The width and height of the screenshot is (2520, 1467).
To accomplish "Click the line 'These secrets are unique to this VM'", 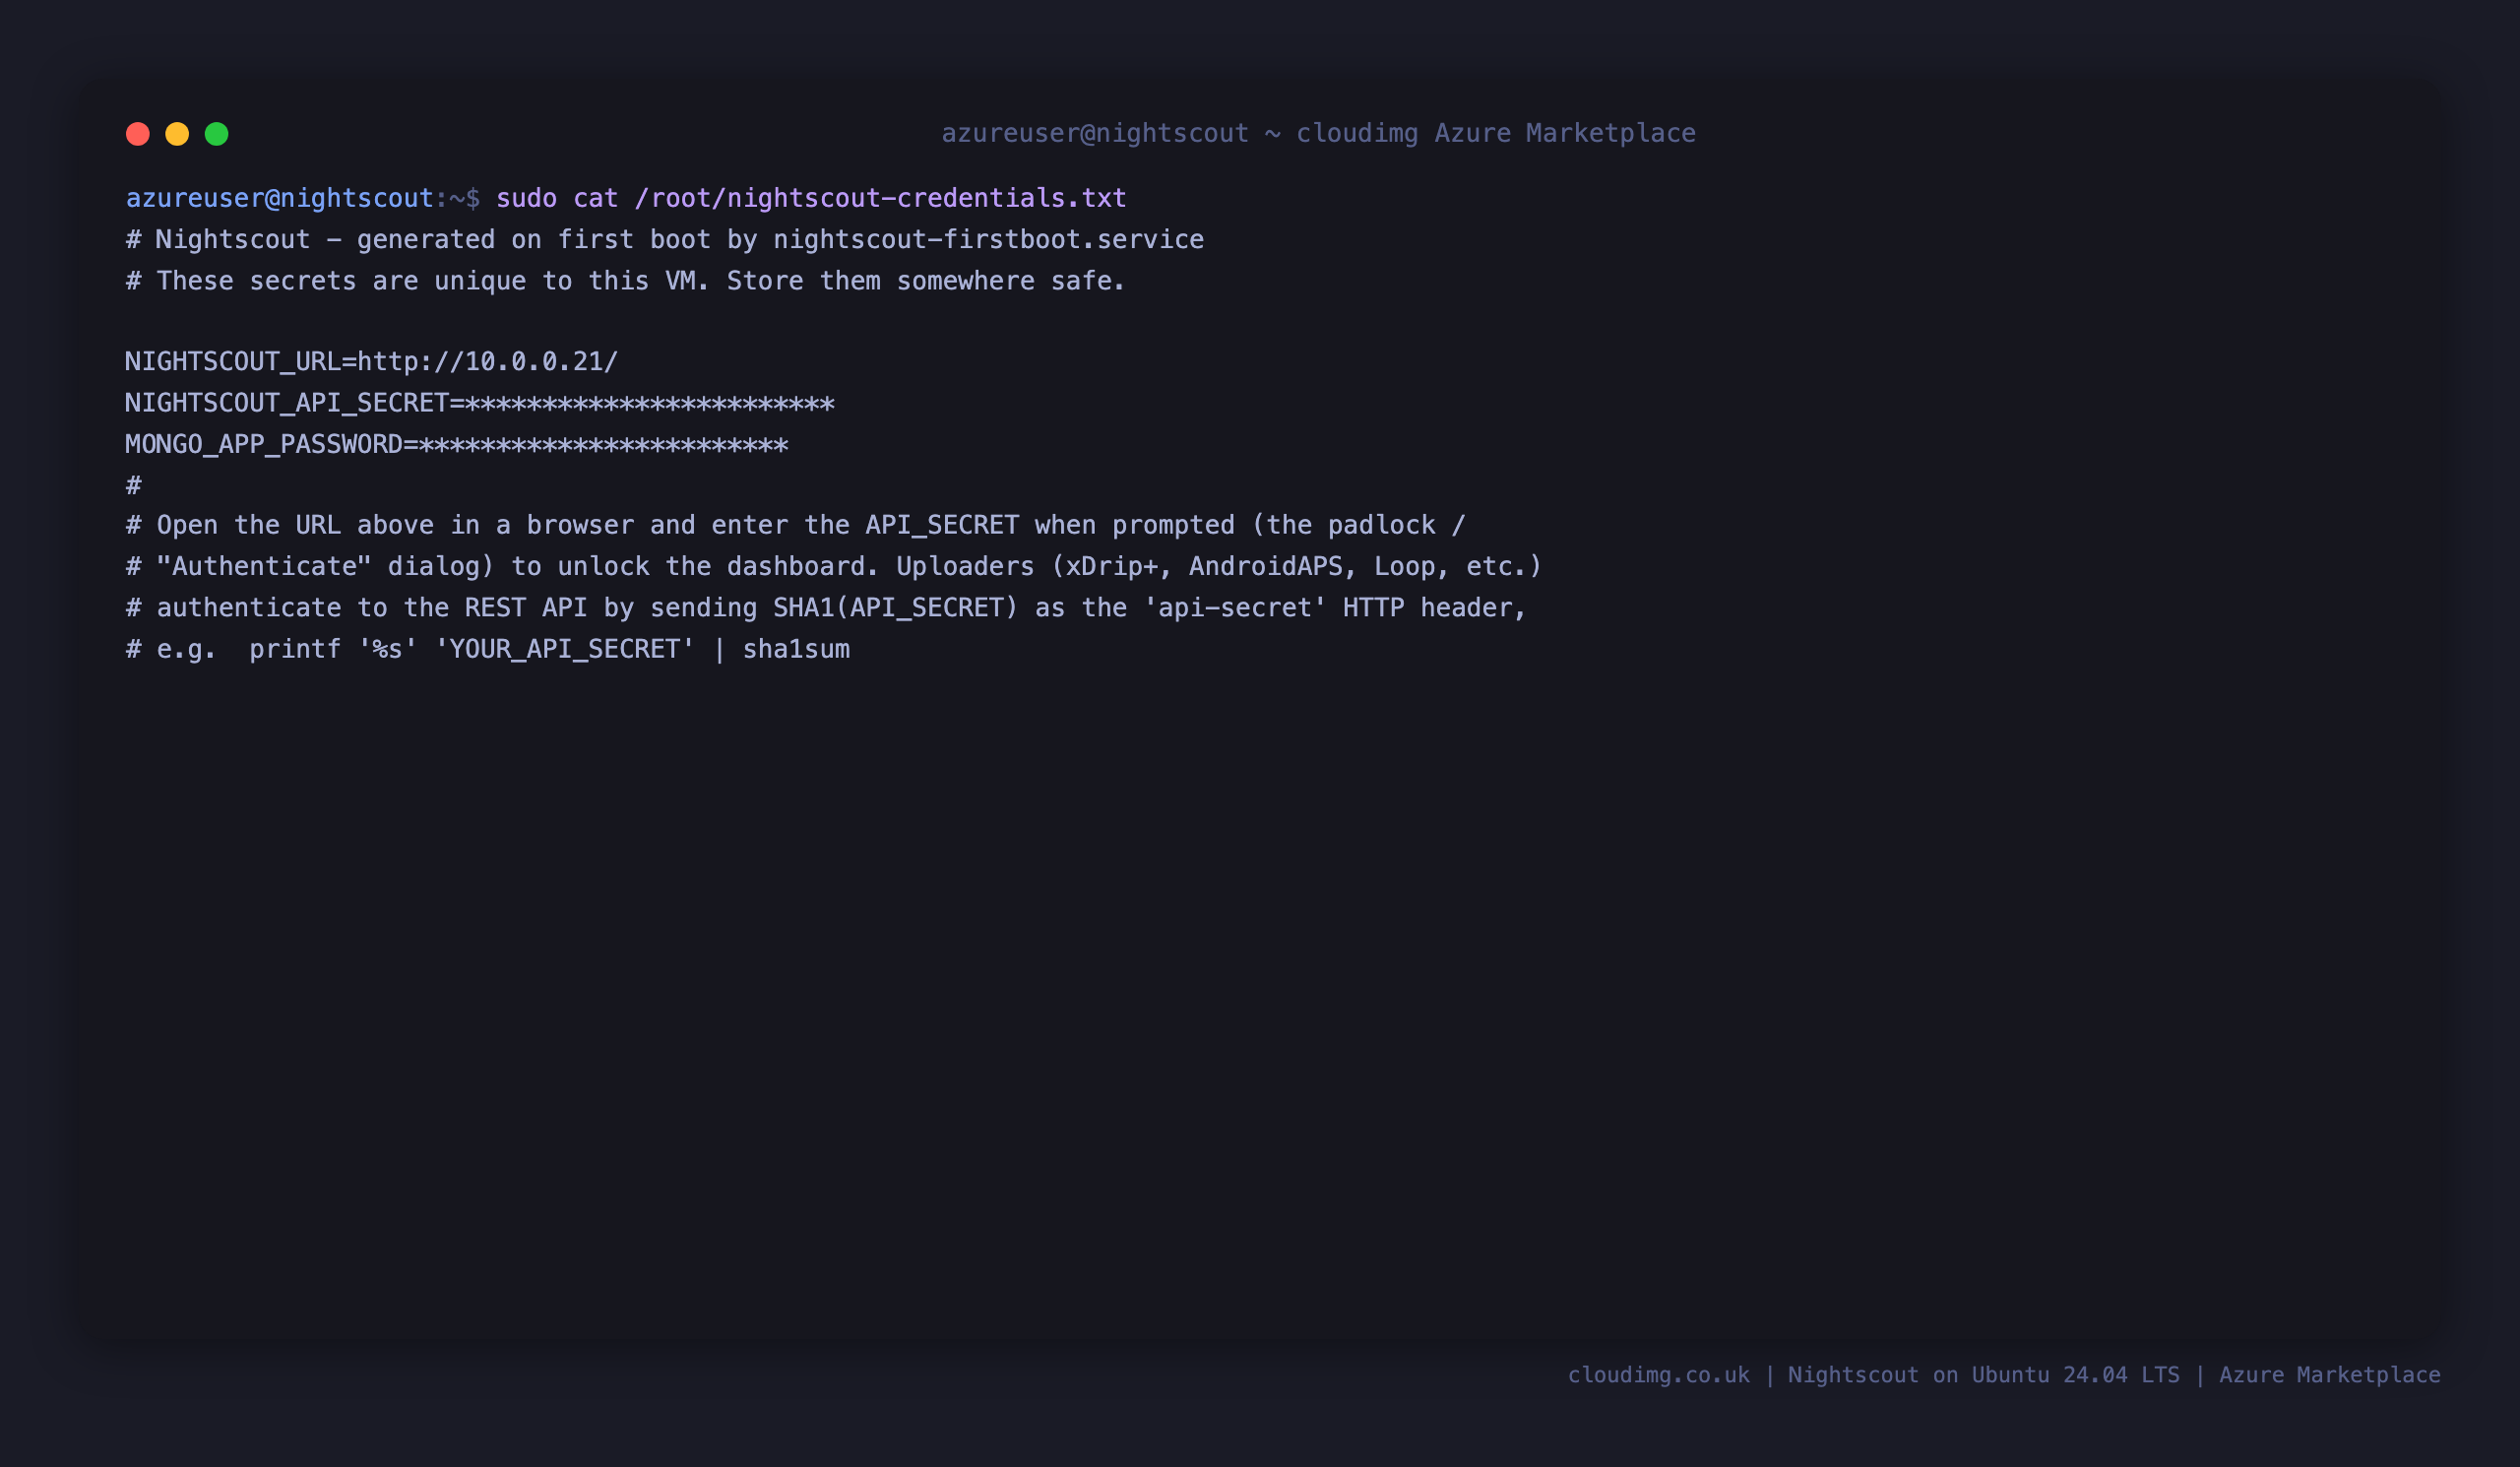I will pos(625,281).
